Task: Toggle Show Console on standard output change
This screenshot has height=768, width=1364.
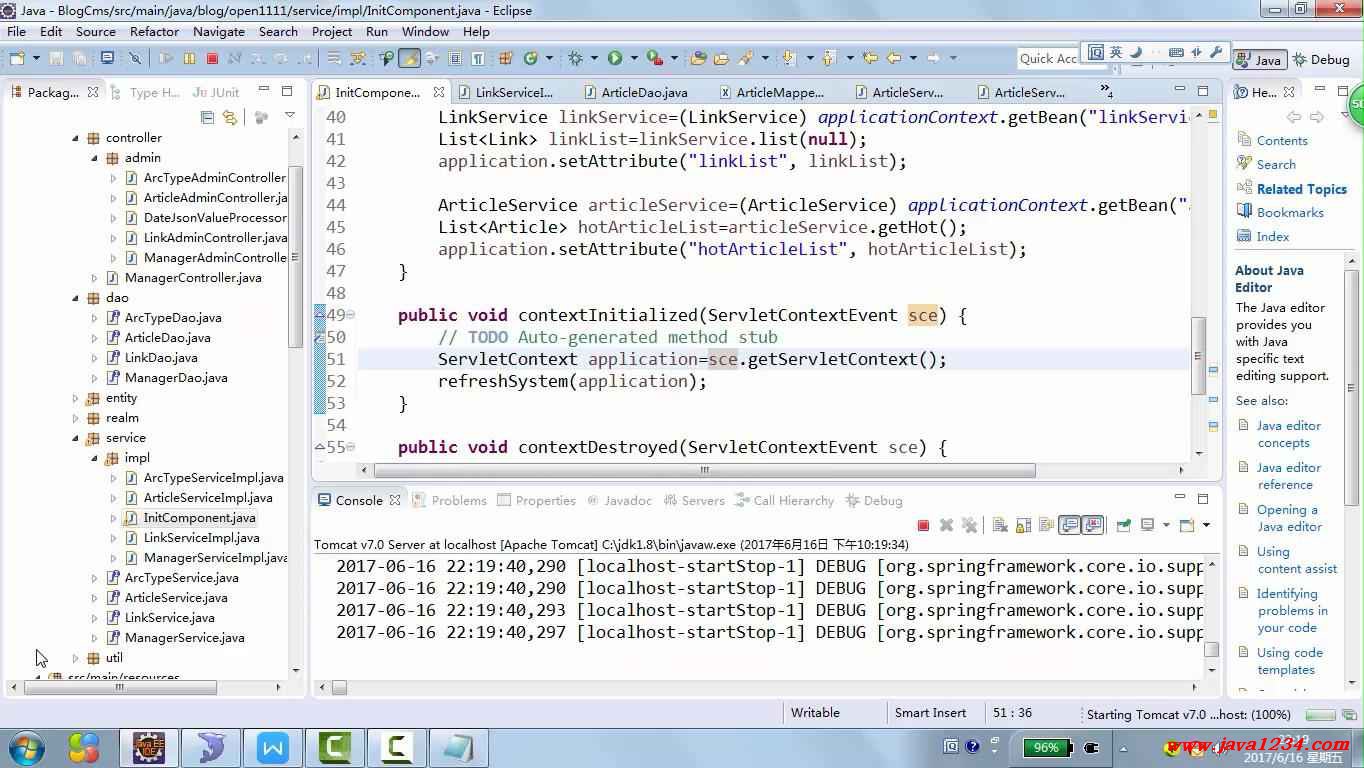Action: [x=1069, y=525]
